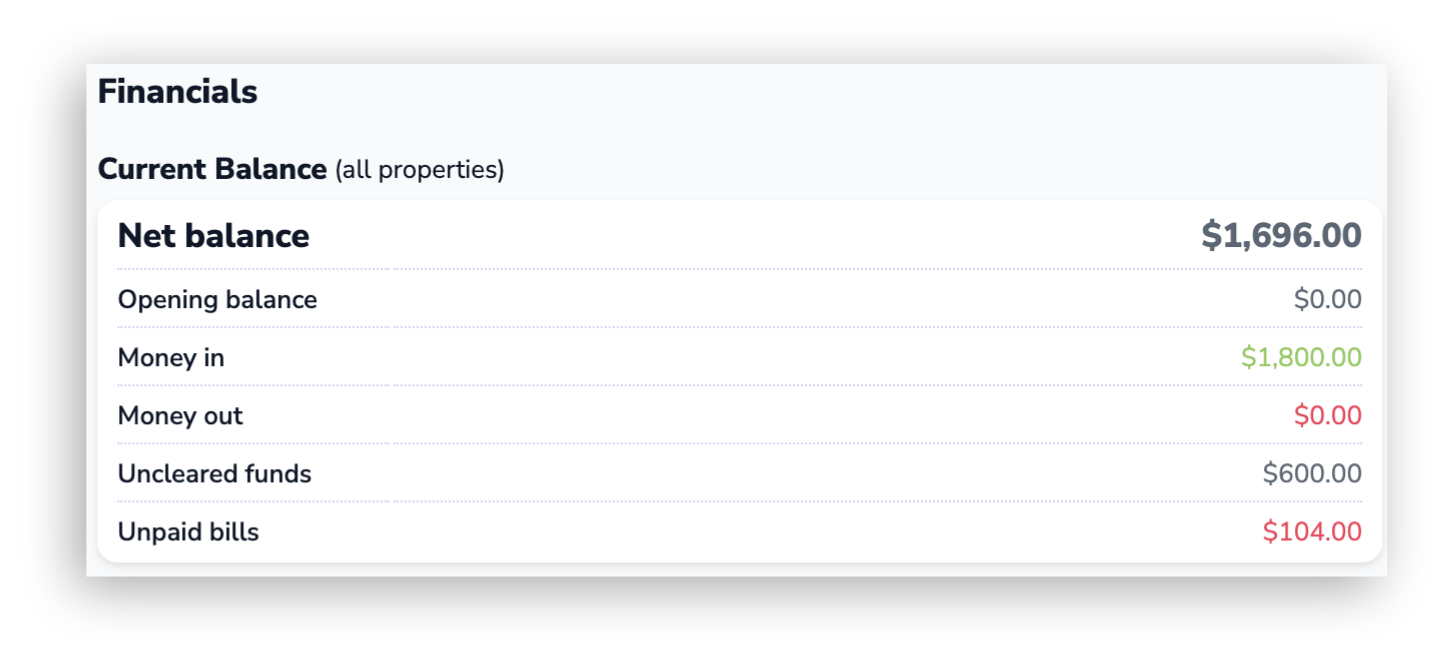The width and height of the screenshot is (1451, 663).
Task: Click the $1,696.00 net balance amount
Action: [x=1281, y=236]
